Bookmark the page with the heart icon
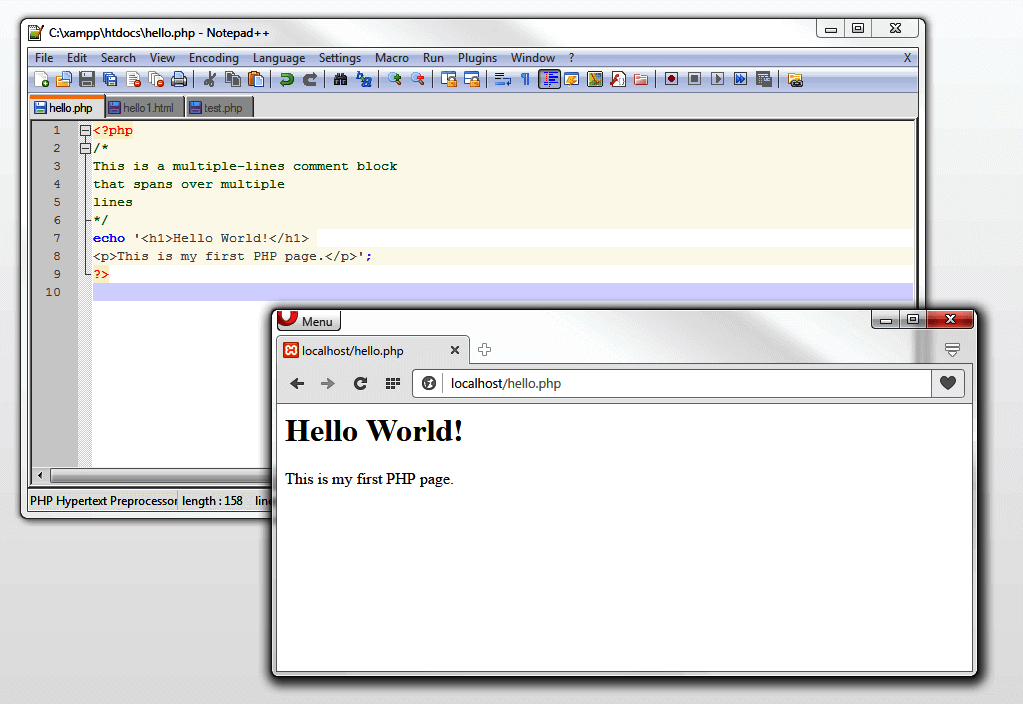 (x=947, y=383)
